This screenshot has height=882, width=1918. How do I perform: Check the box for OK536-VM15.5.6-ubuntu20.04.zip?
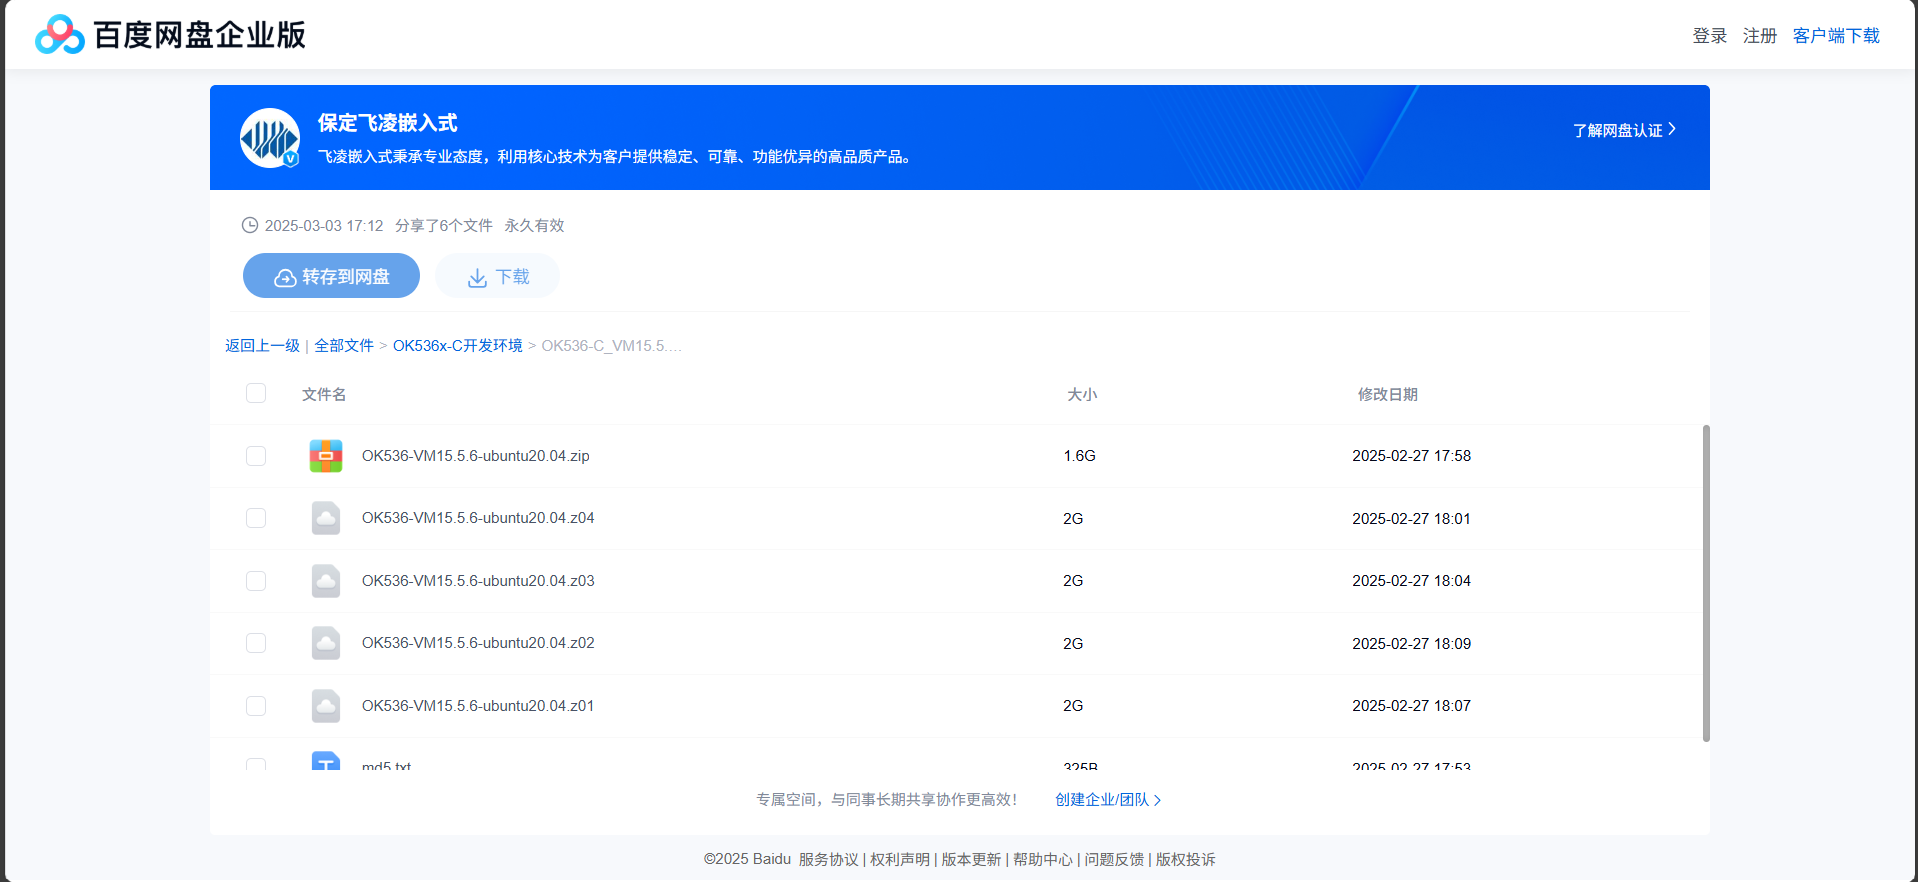click(x=256, y=456)
